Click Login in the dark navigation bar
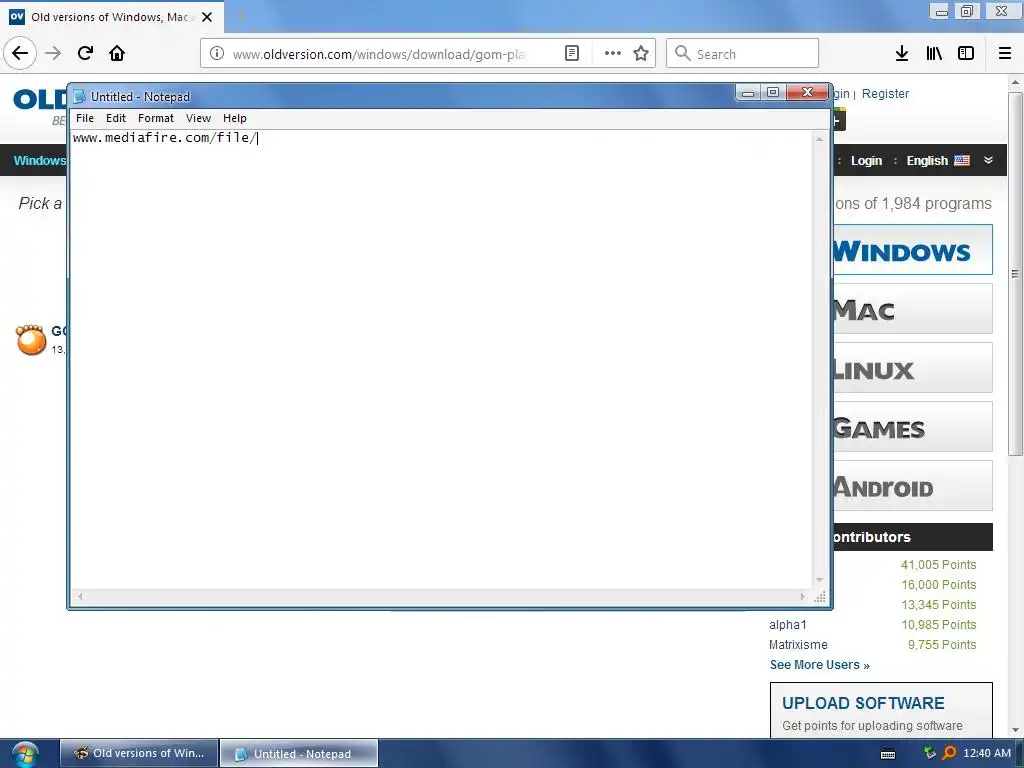The width and height of the screenshot is (1024, 768). point(866,161)
